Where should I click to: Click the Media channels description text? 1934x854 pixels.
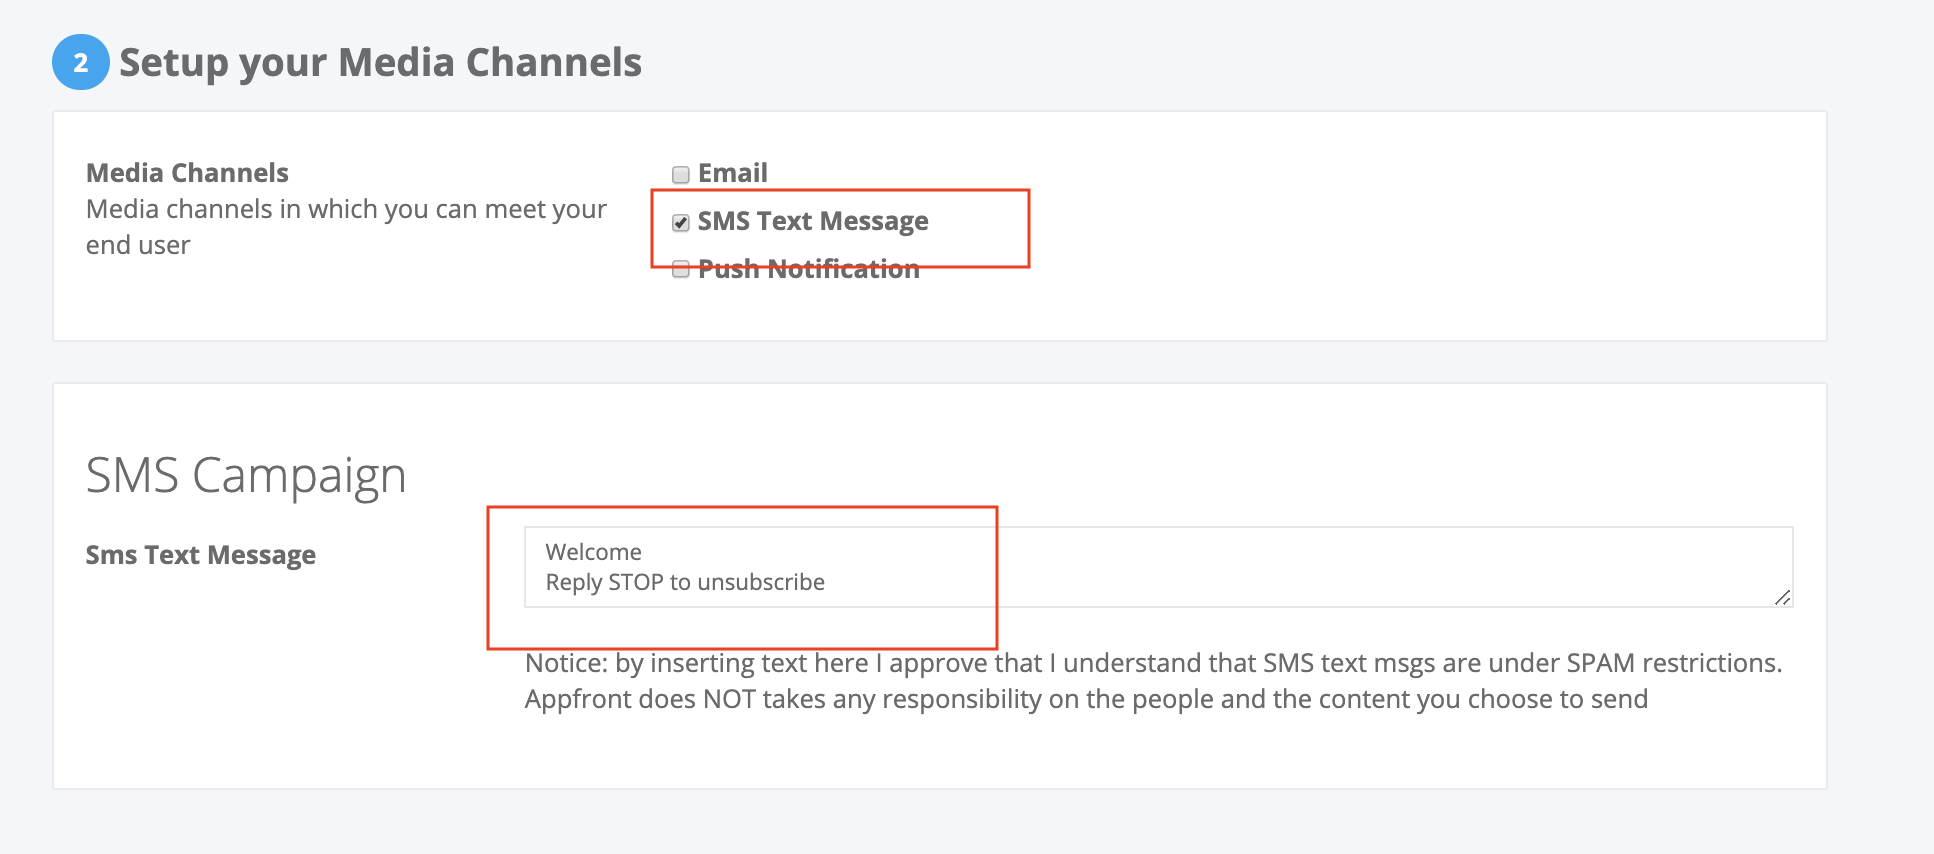(x=346, y=227)
